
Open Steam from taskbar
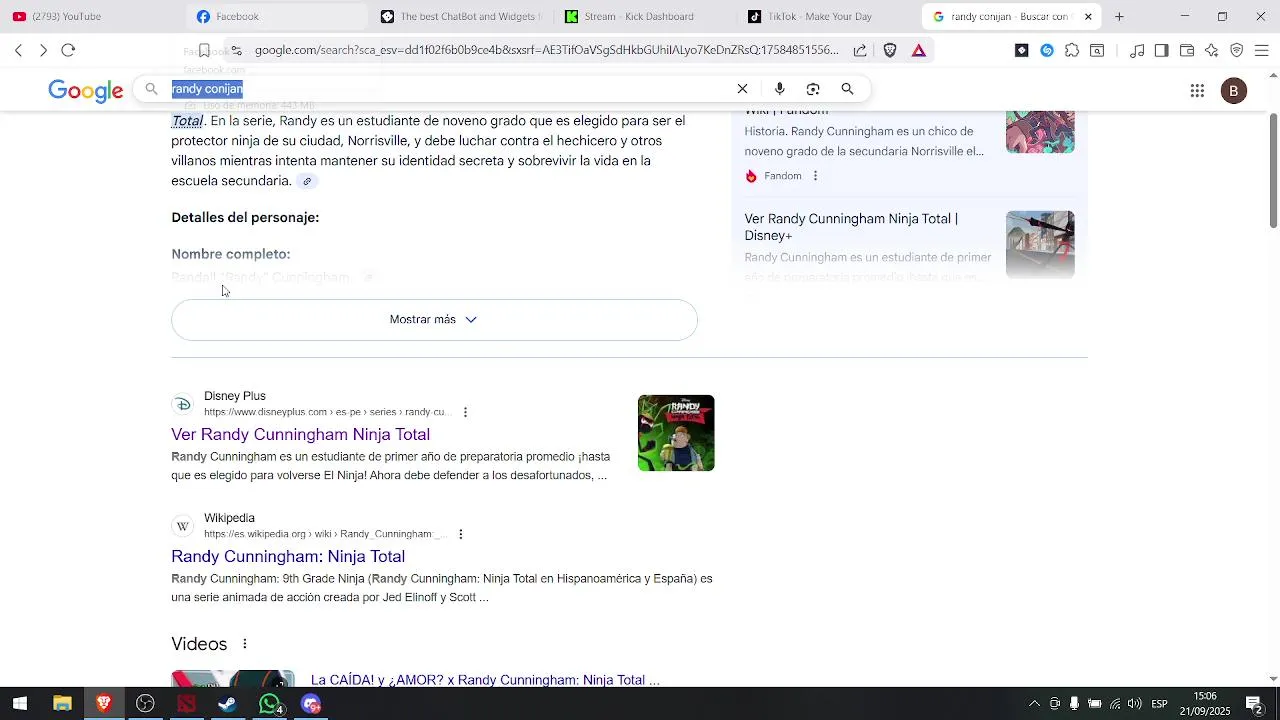[228, 704]
